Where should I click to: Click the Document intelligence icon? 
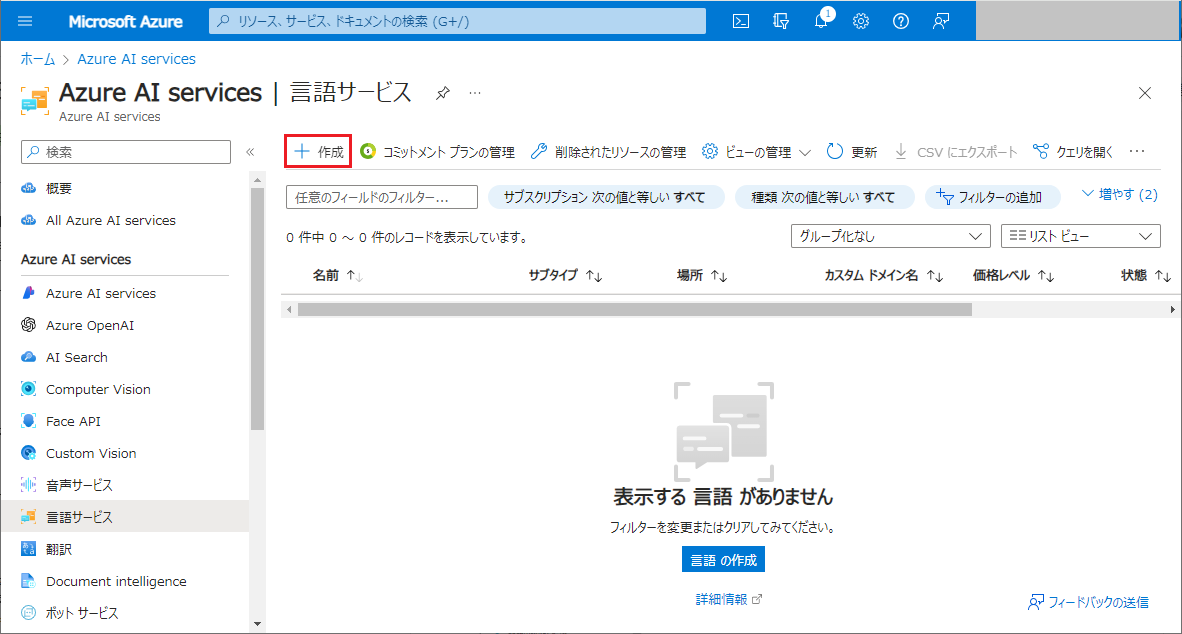point(29,581)
